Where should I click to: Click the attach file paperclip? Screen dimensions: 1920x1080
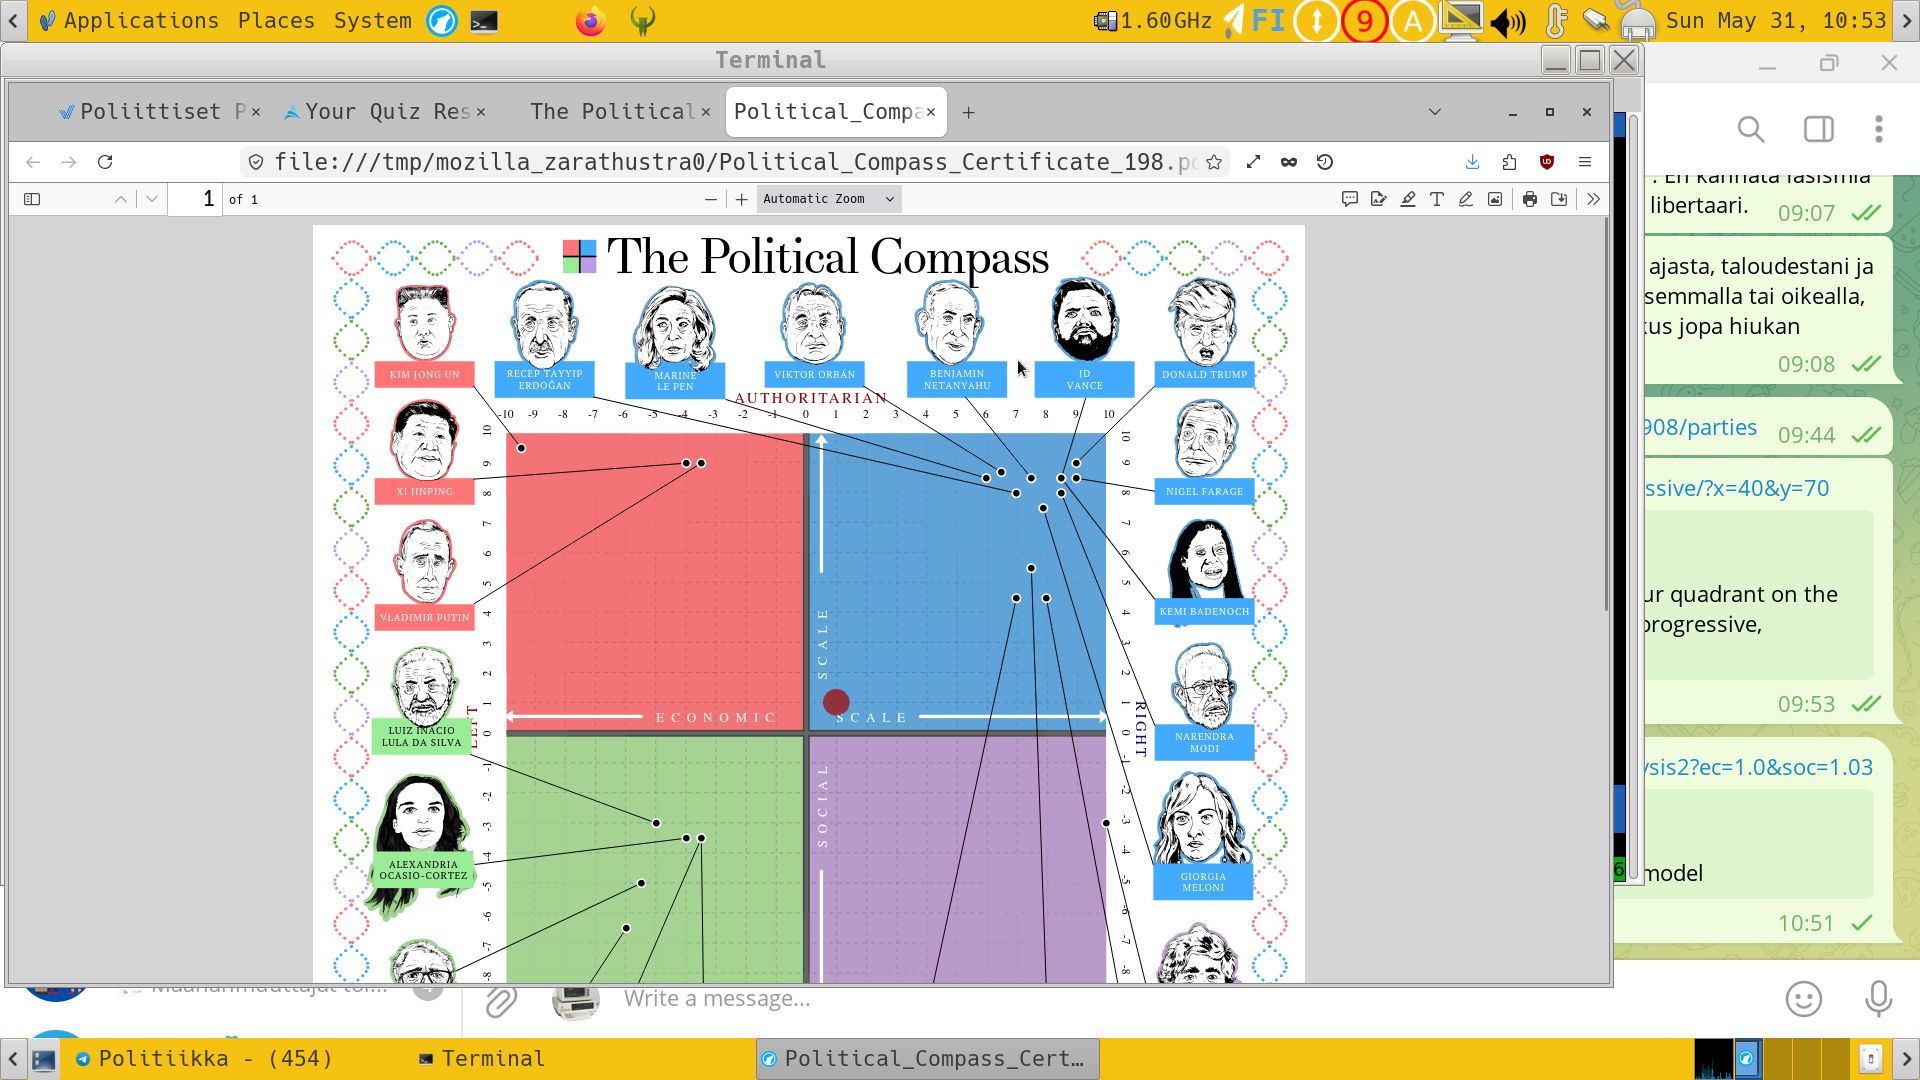(500, 1000)
